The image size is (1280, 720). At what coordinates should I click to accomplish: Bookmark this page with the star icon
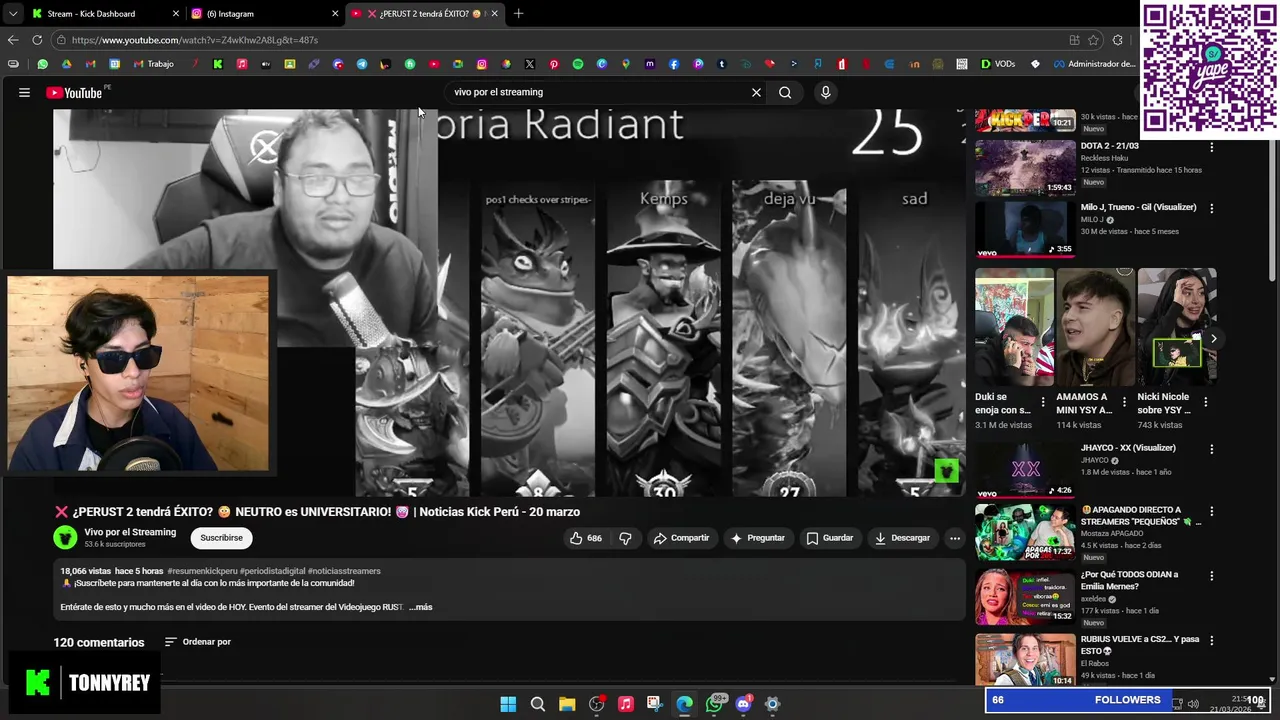(1093, 40)
